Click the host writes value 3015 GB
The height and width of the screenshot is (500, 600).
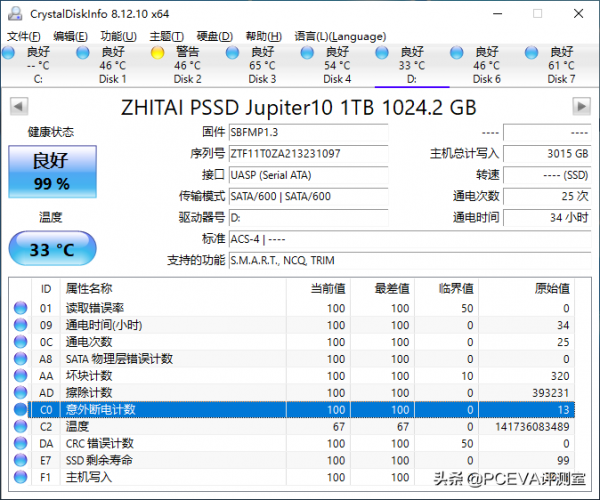[x=547, y=154]
